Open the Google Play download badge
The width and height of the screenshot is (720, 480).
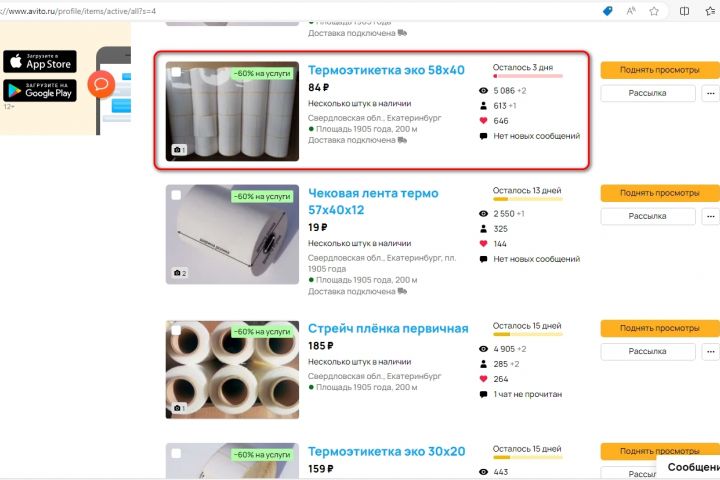click(x=40, y=90)
